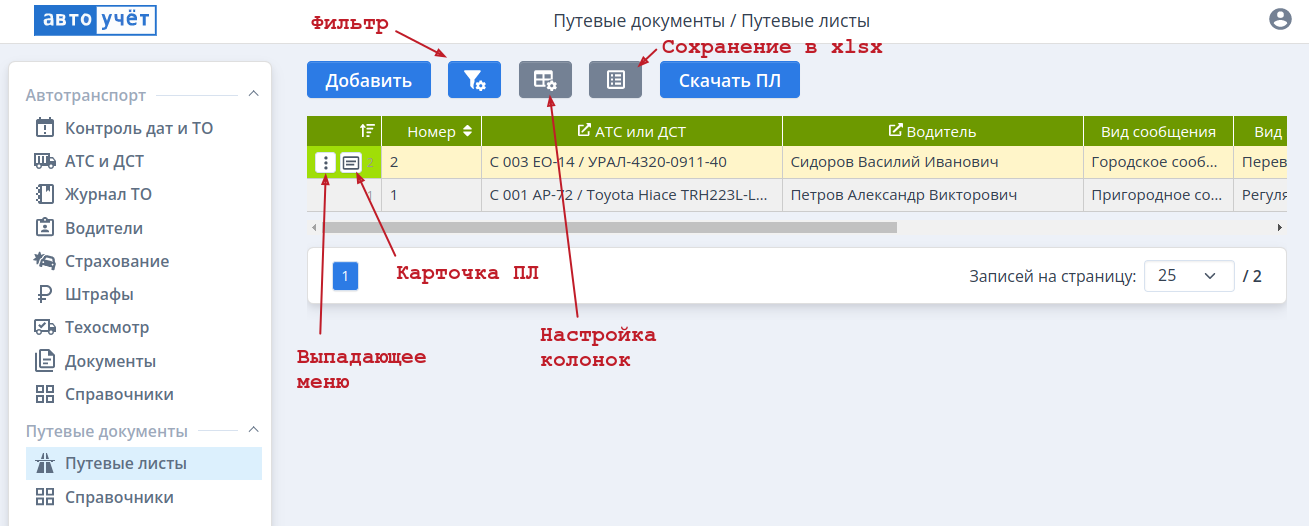The image size is (1309, 526).
Task: Click the Пригородное сообщение cell
Action: point(1158,195)
